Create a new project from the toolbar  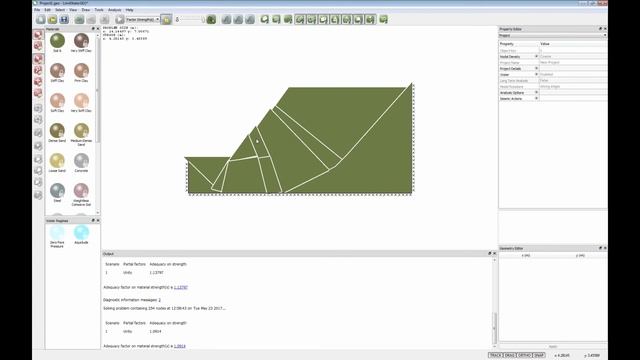point(40,19)
